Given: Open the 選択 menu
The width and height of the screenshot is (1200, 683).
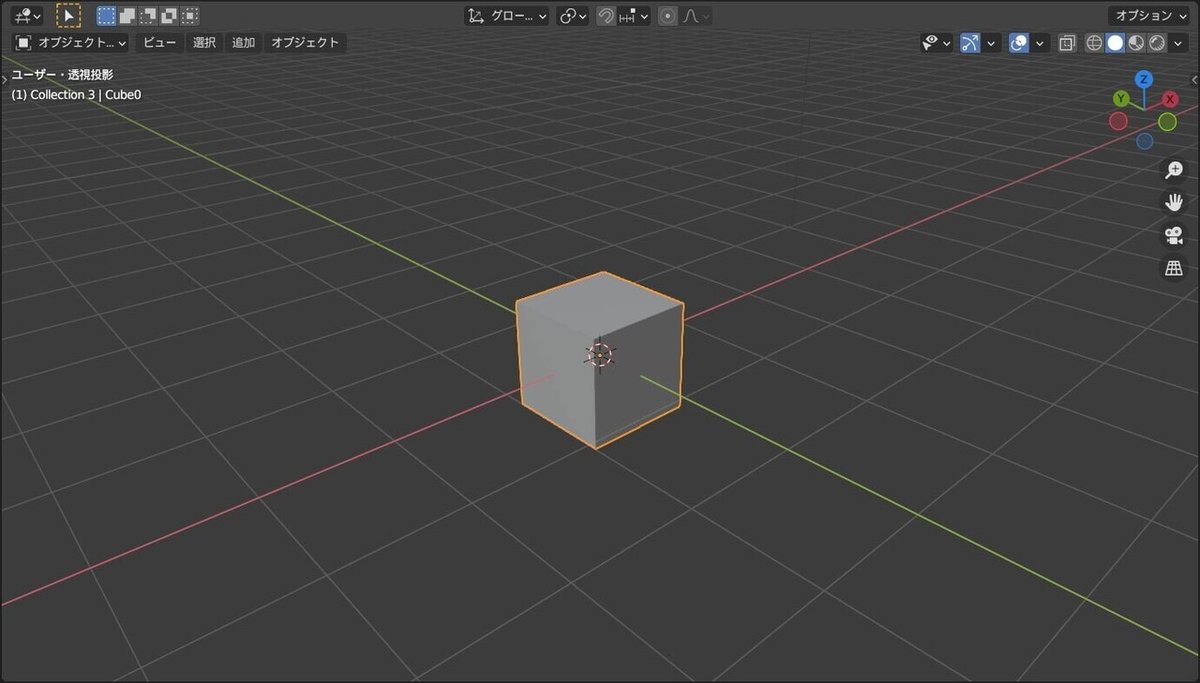Looking at the screenshot, I should [x=204, y=43].
